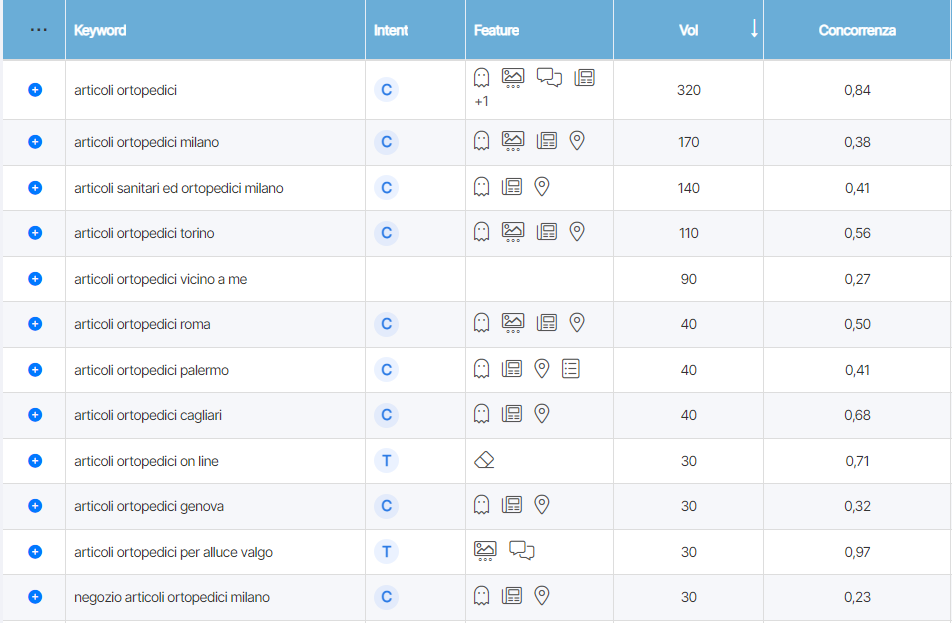952x623 pixels.
Task: Add 'articoli ortopedici milano' with plus icon
Action: pos(35,142)
